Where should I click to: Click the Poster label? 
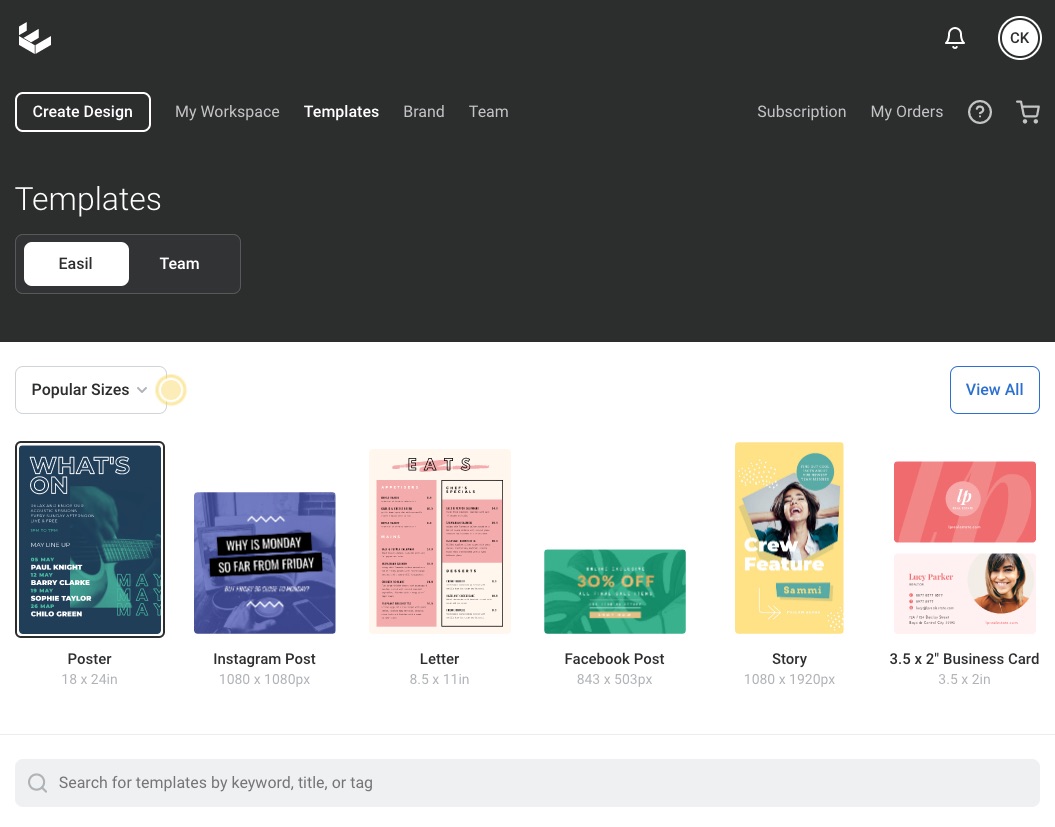coord(89,659)
